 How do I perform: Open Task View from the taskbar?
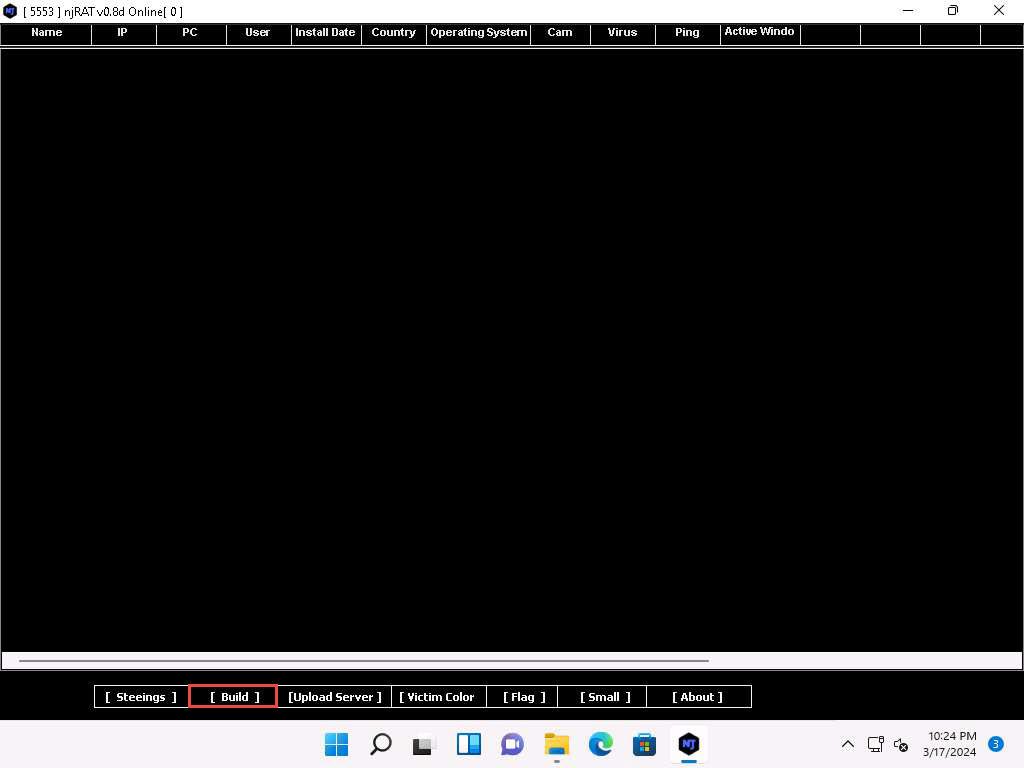(425, 744)
